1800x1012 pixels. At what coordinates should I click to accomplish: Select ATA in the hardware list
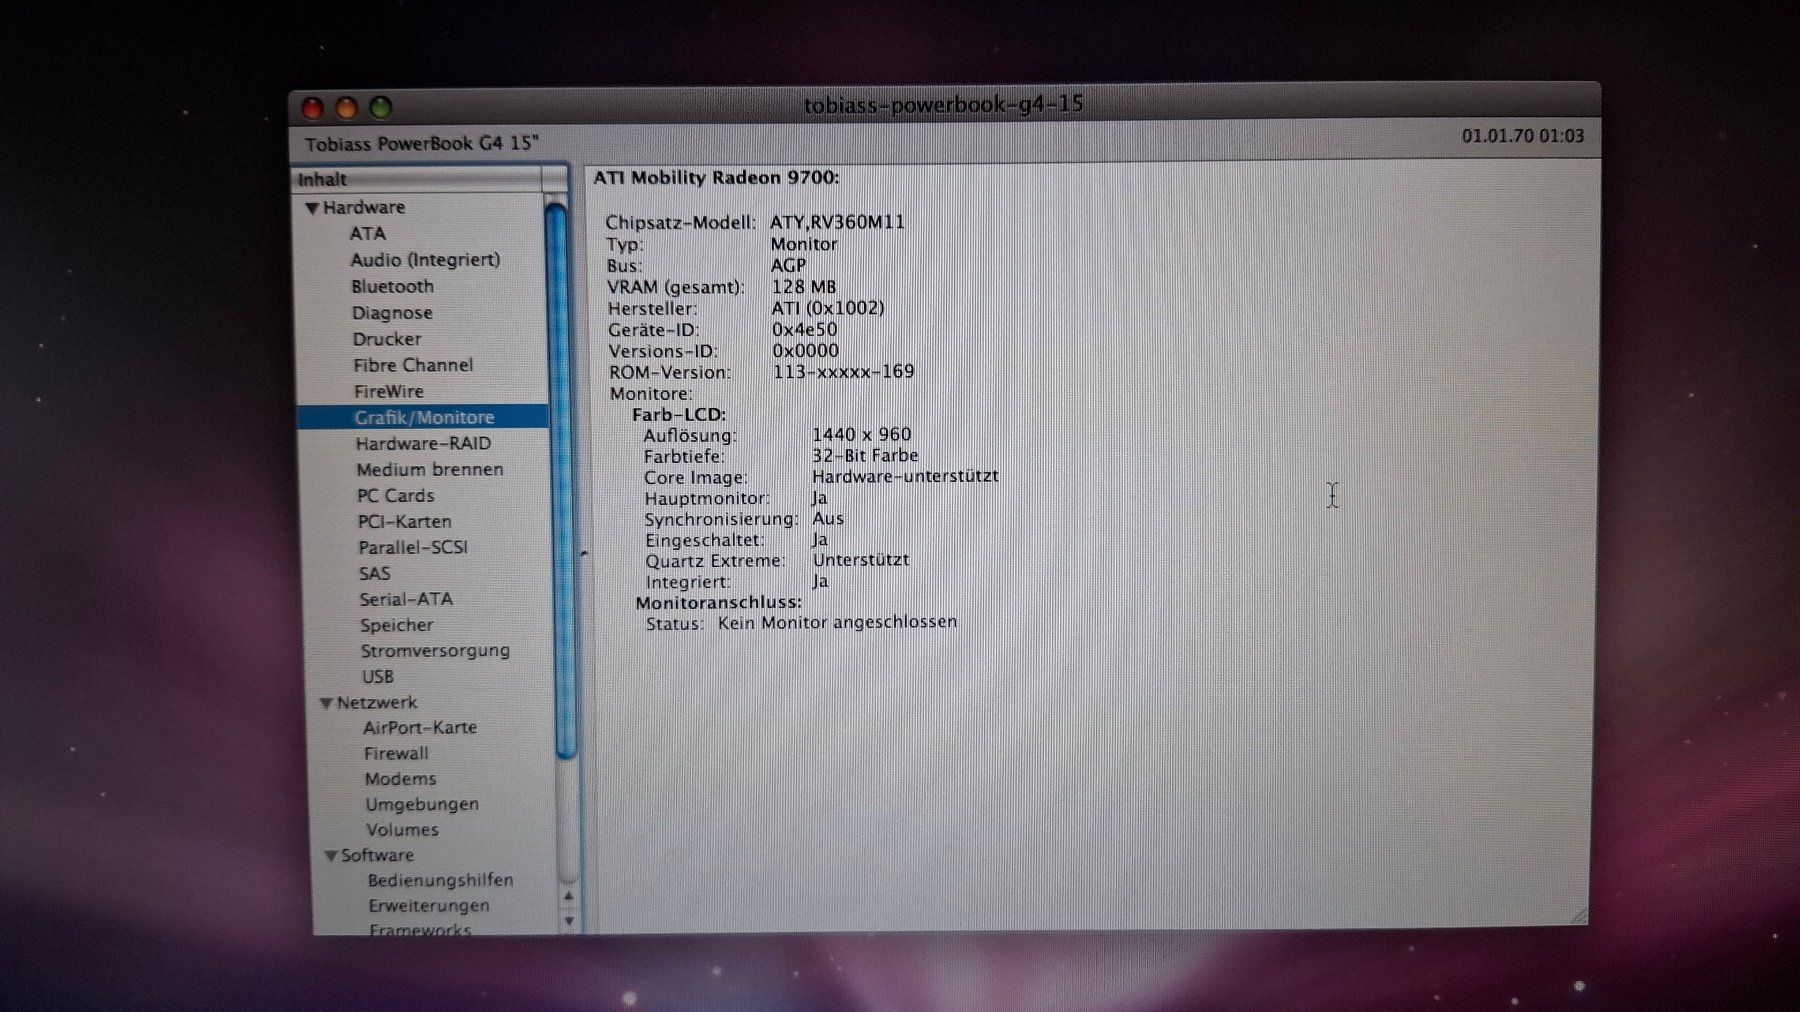pyautogui.click(x=367, y=233)
